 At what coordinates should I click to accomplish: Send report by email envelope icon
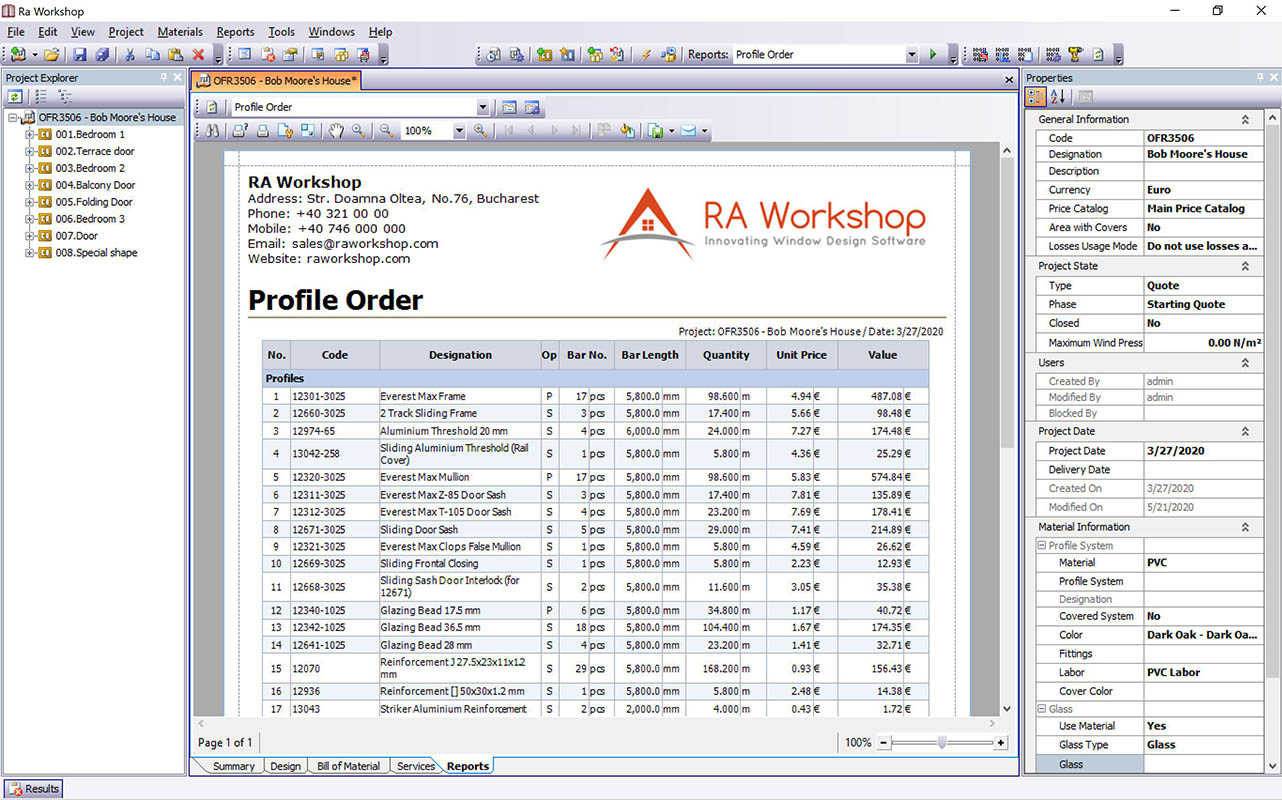coord(689,130)
